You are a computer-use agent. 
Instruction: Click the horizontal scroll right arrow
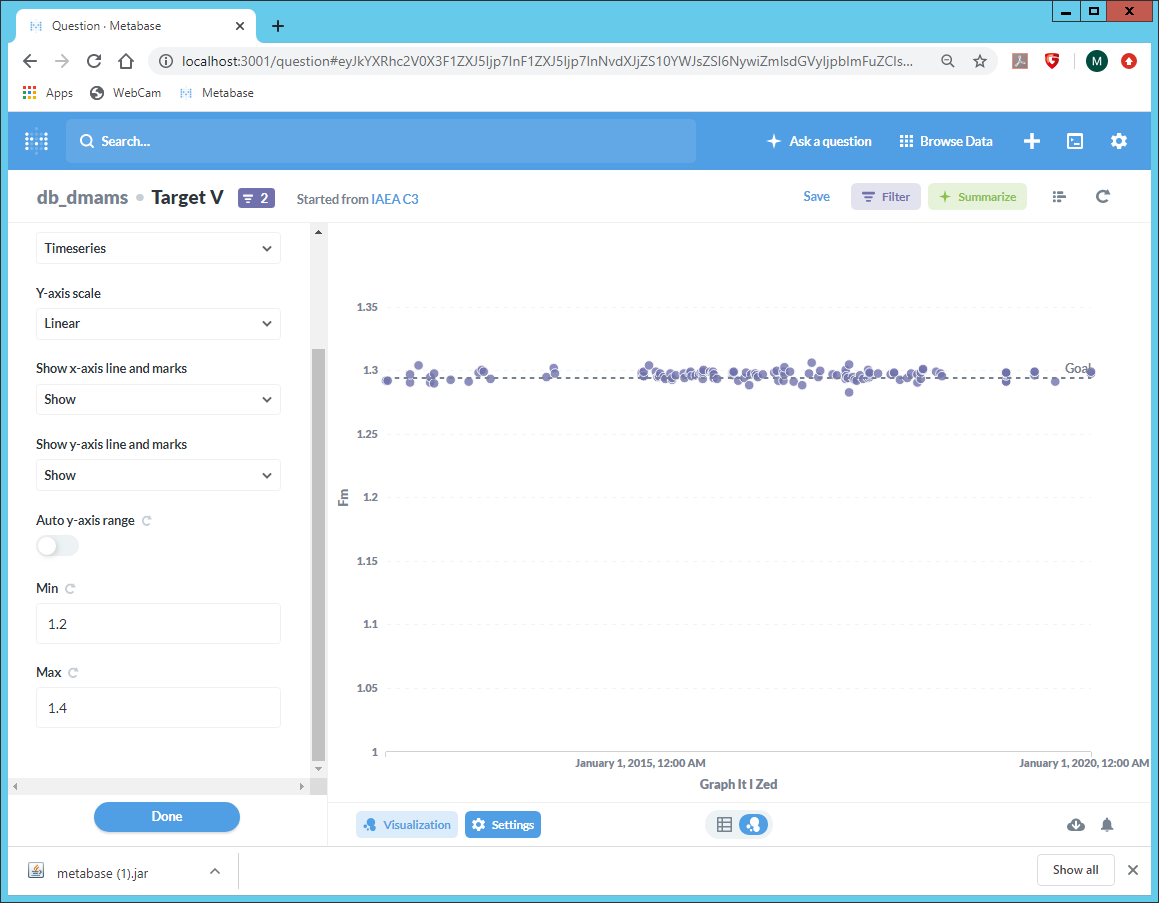pos(302,786)
